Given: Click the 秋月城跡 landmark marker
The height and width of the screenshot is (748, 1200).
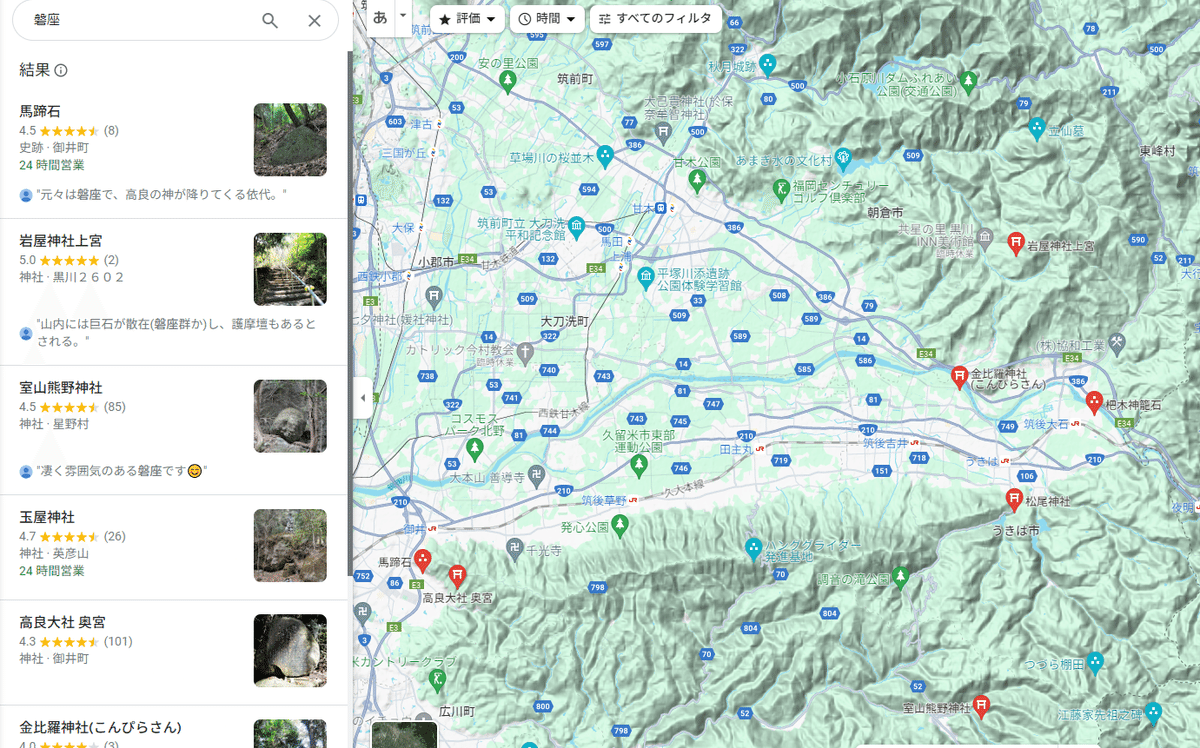Looking at the screenshot, I should pos(768,66).
